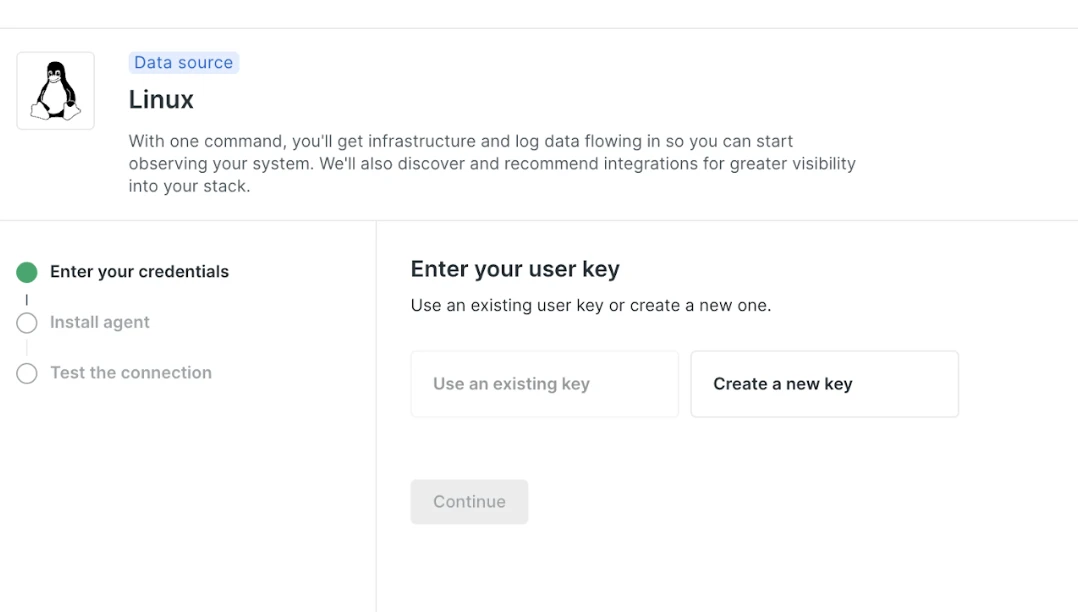The image size is (1078, 612).
Task: Select green Enter your credentials step indicator
Action: coord(27,272)
